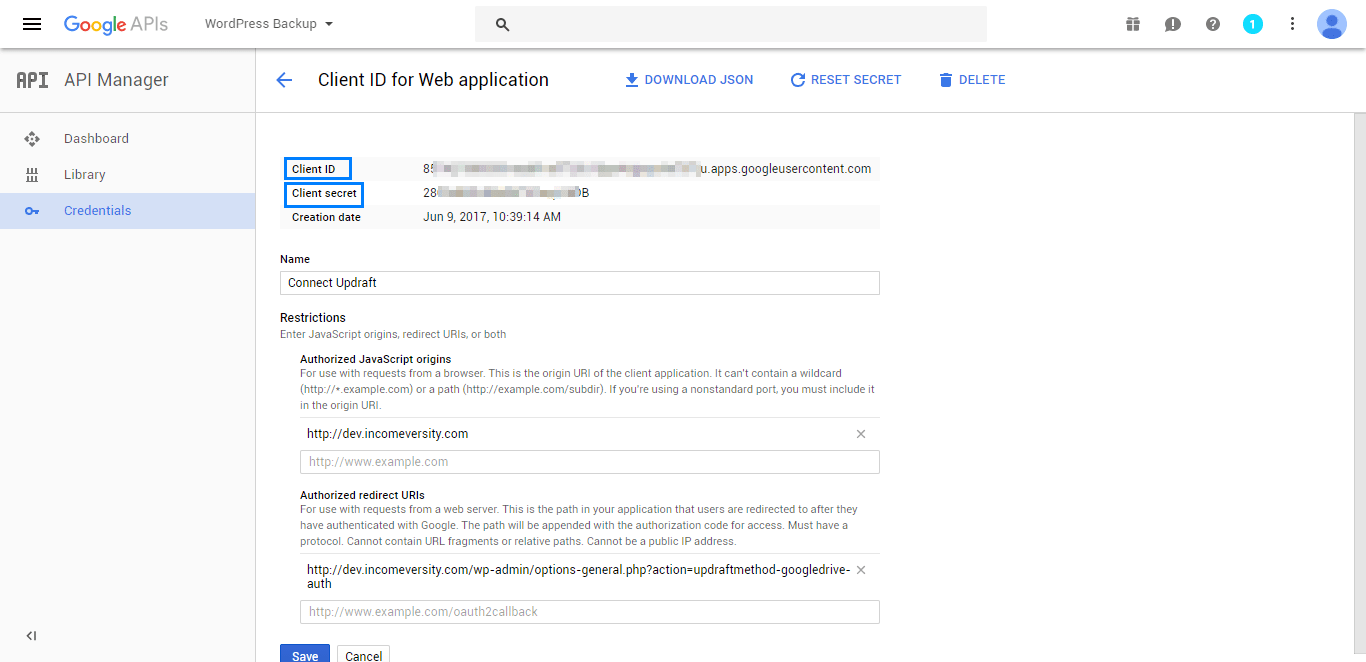Open the three-dot more options menu
Screen dimensions: 1366x662
[1292, 24]
